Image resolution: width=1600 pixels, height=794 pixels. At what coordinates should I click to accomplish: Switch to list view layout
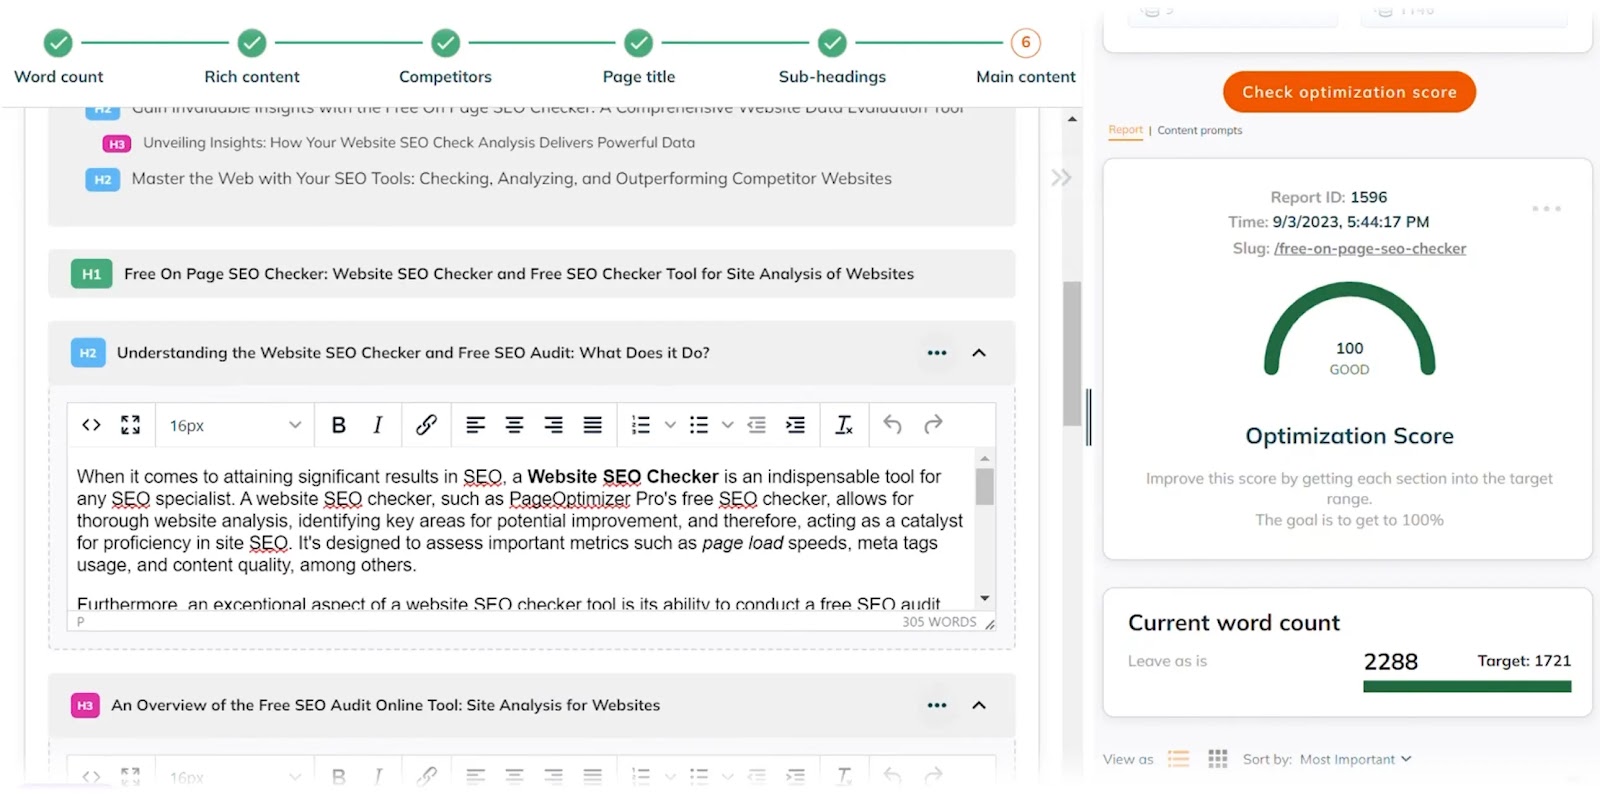coord(1179,759)
